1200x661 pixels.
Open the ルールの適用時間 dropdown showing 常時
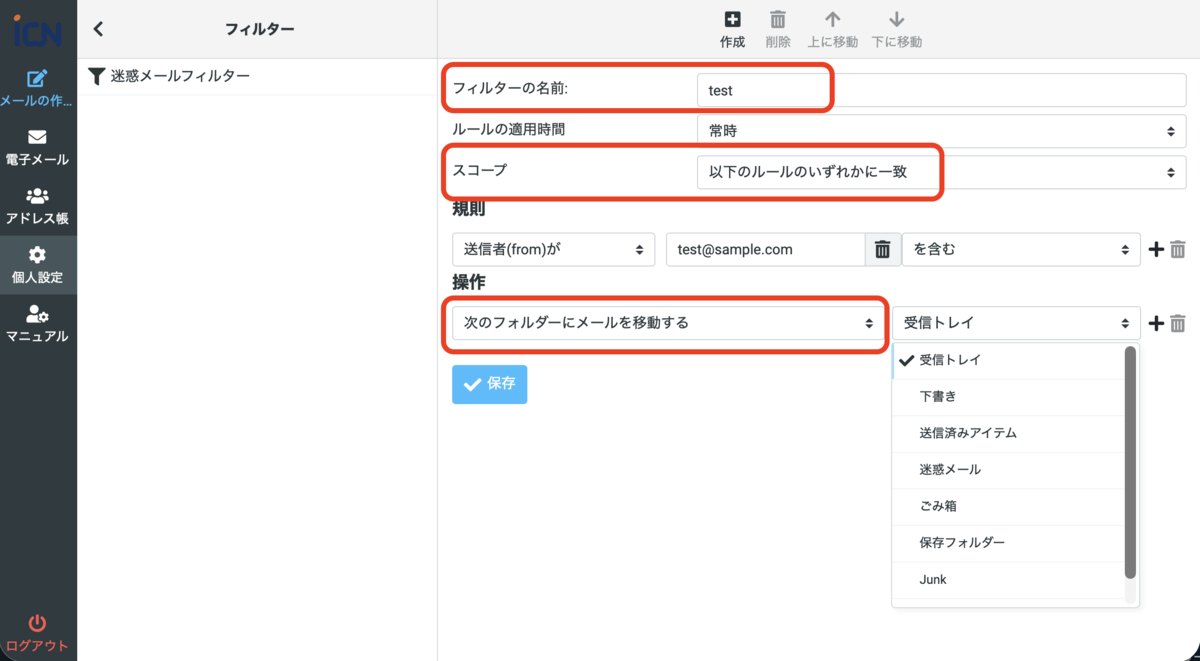pyautogui.click(x=940, y=131)
